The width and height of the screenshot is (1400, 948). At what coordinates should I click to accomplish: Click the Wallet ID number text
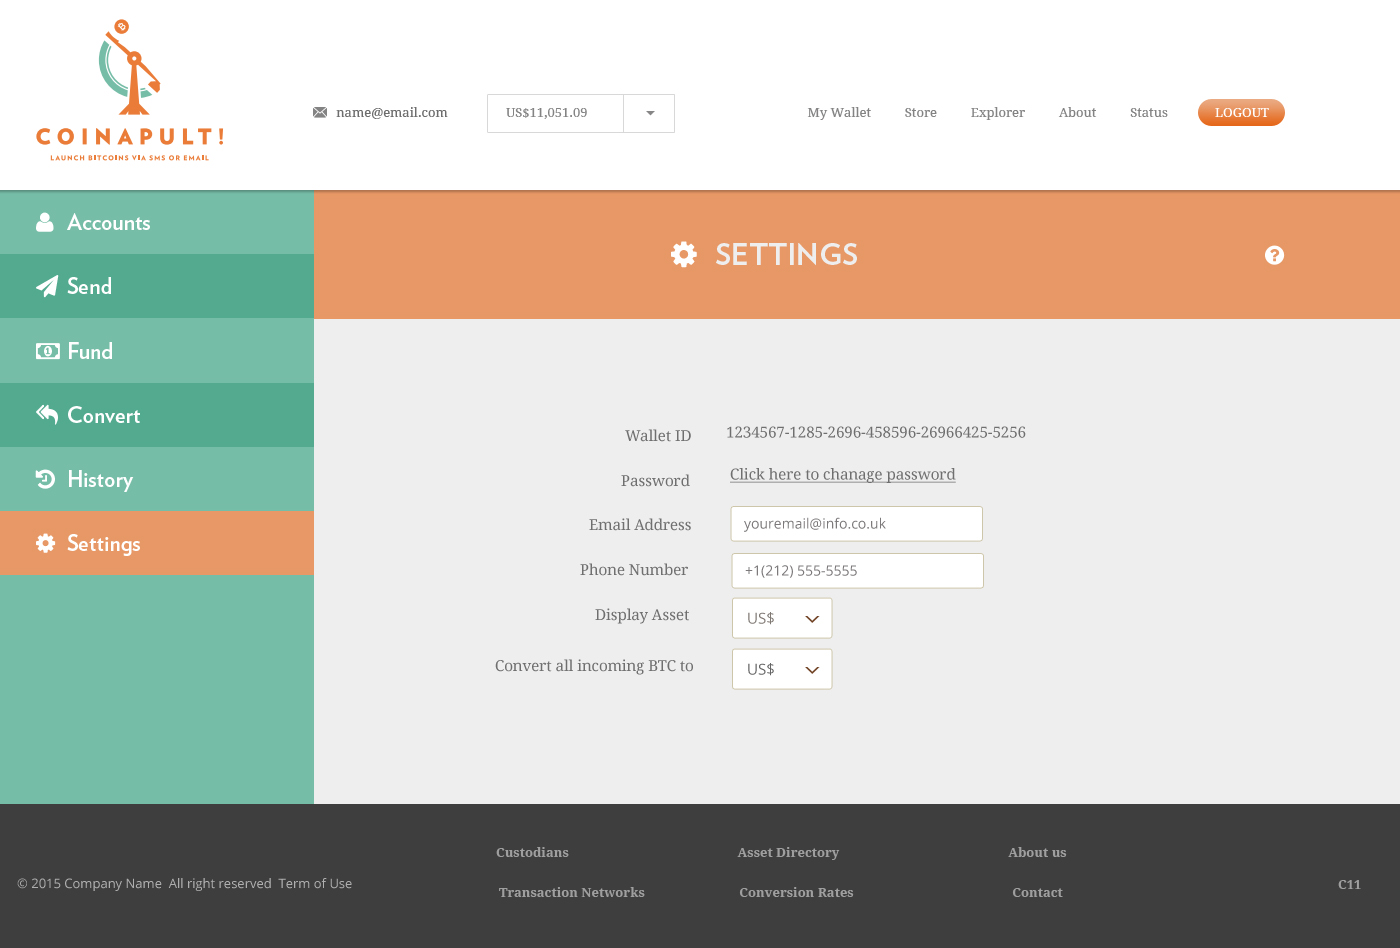click(x=875, y=432)
